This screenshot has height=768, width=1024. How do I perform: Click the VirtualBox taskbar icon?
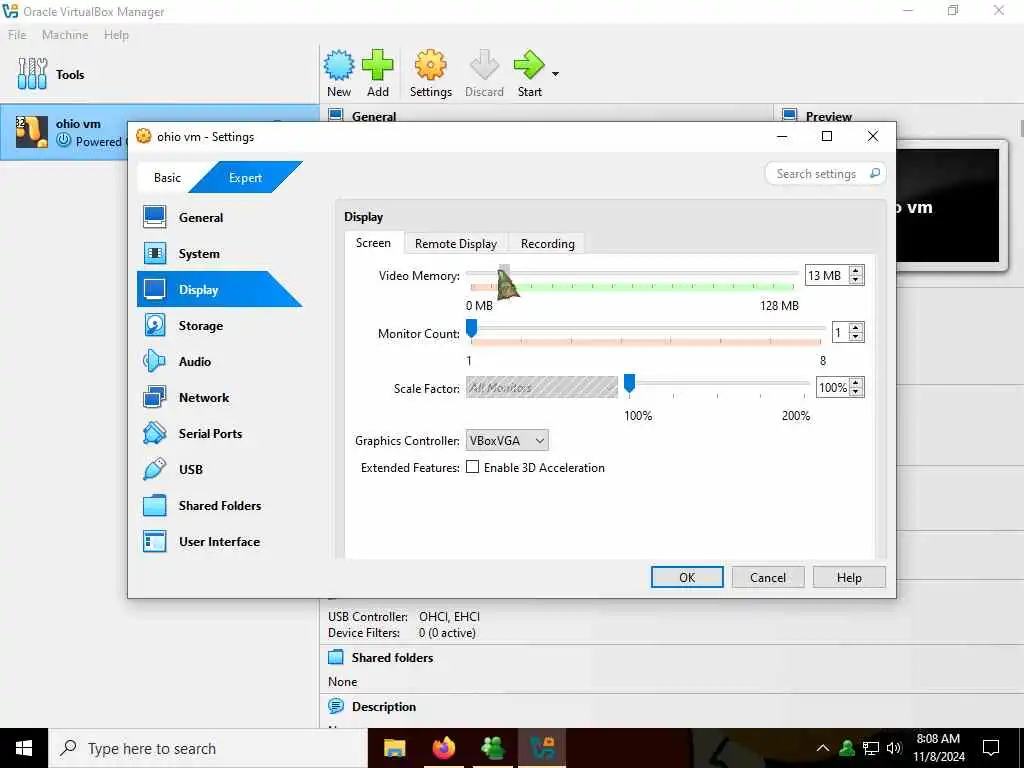(x=542, y=748)
